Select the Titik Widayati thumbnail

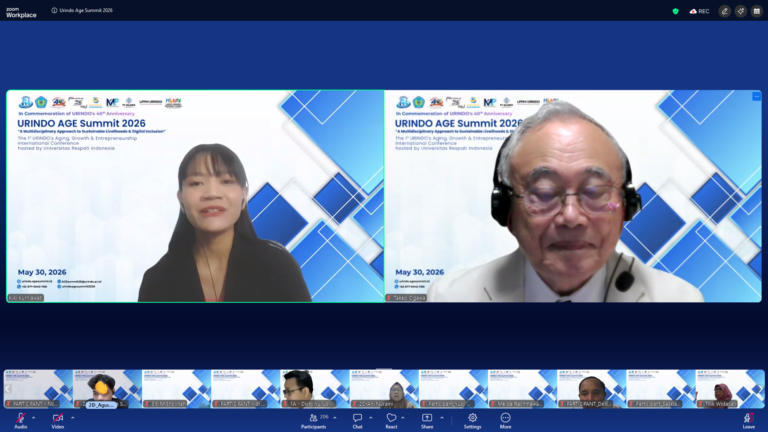coord(730,389)
